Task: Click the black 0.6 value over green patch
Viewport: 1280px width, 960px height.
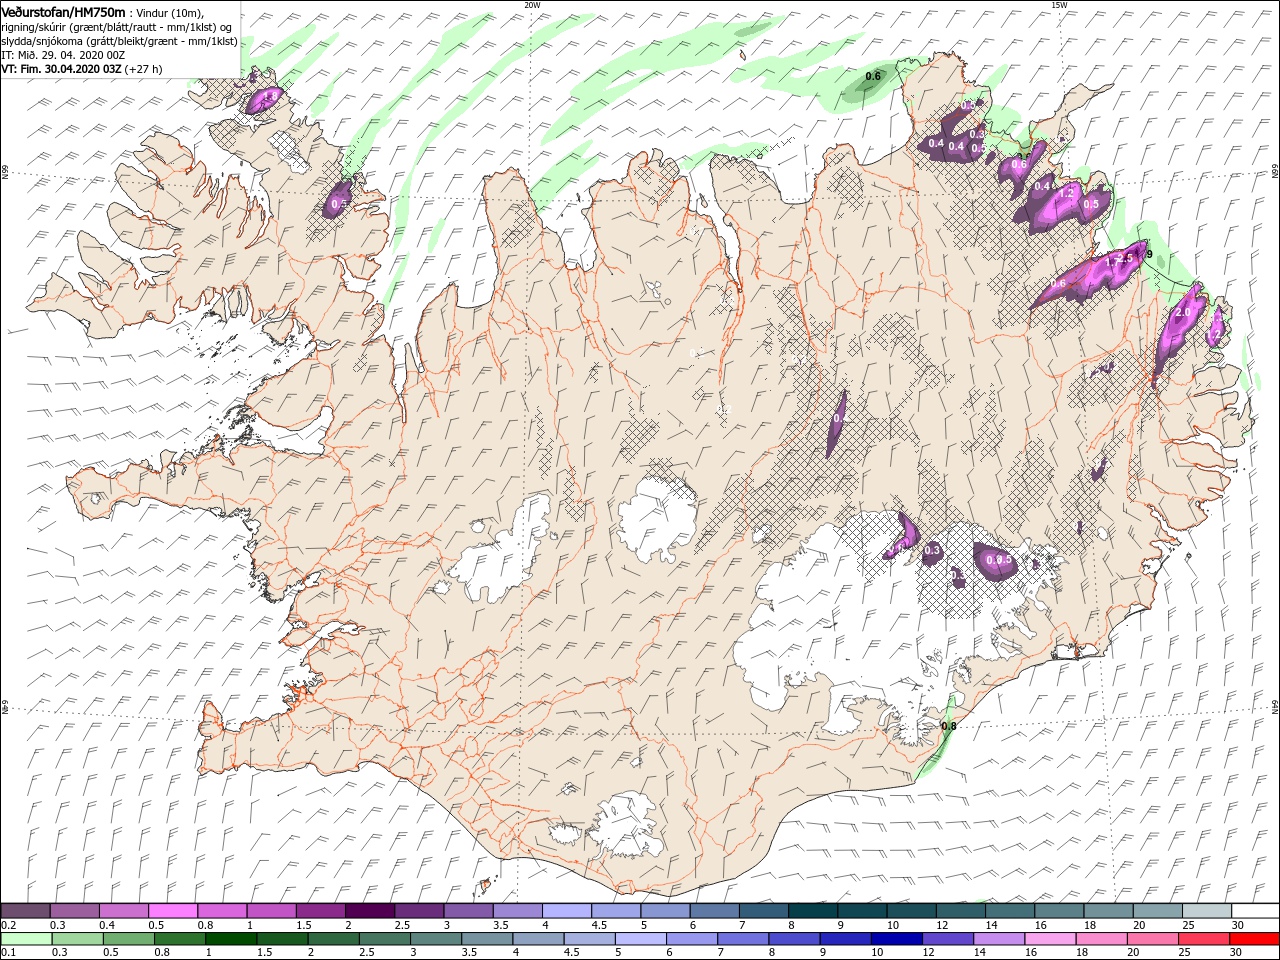Action: 873,76
